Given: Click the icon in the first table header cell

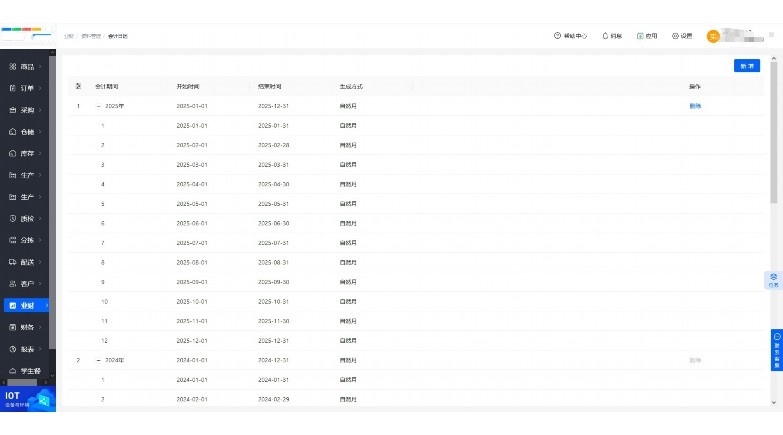Looking at the screenshot, I should click(x=78, y=86).
